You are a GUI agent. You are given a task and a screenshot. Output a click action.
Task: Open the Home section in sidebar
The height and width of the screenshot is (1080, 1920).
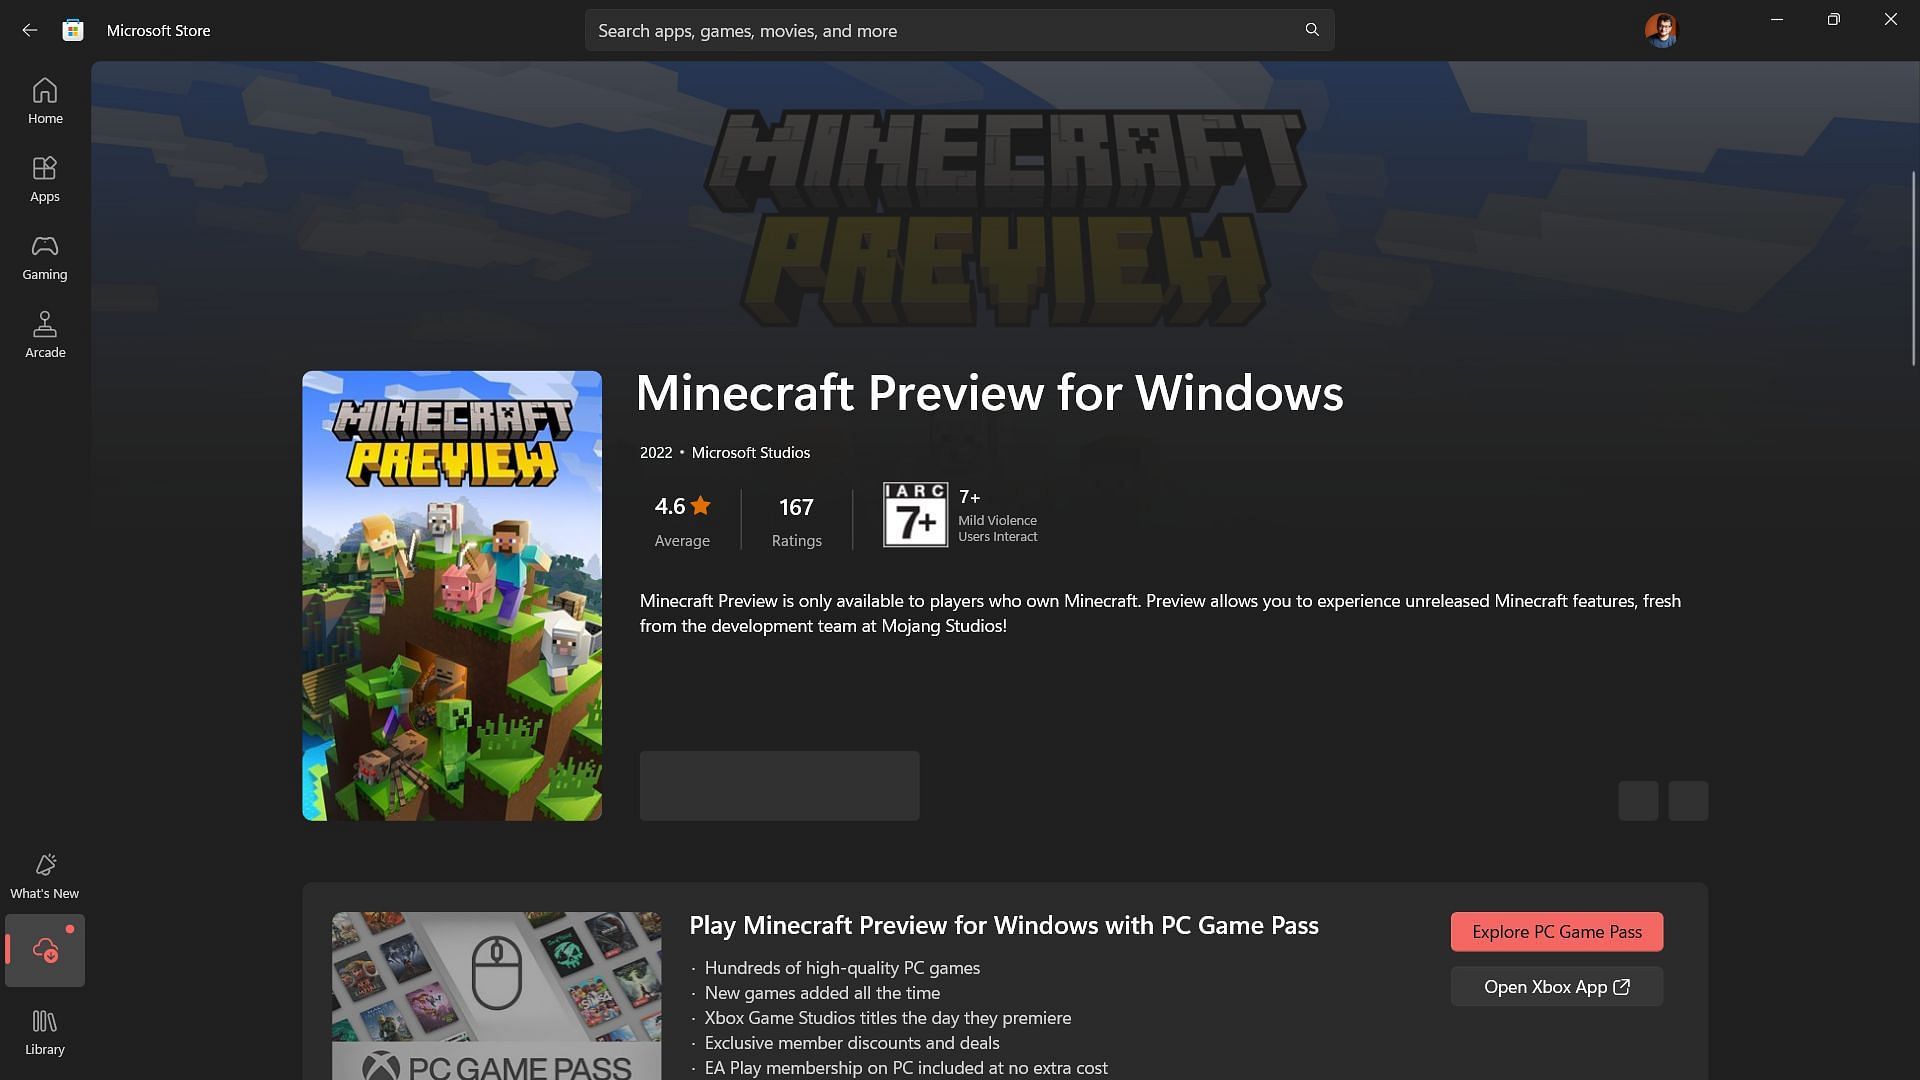(x=45, y=101)
